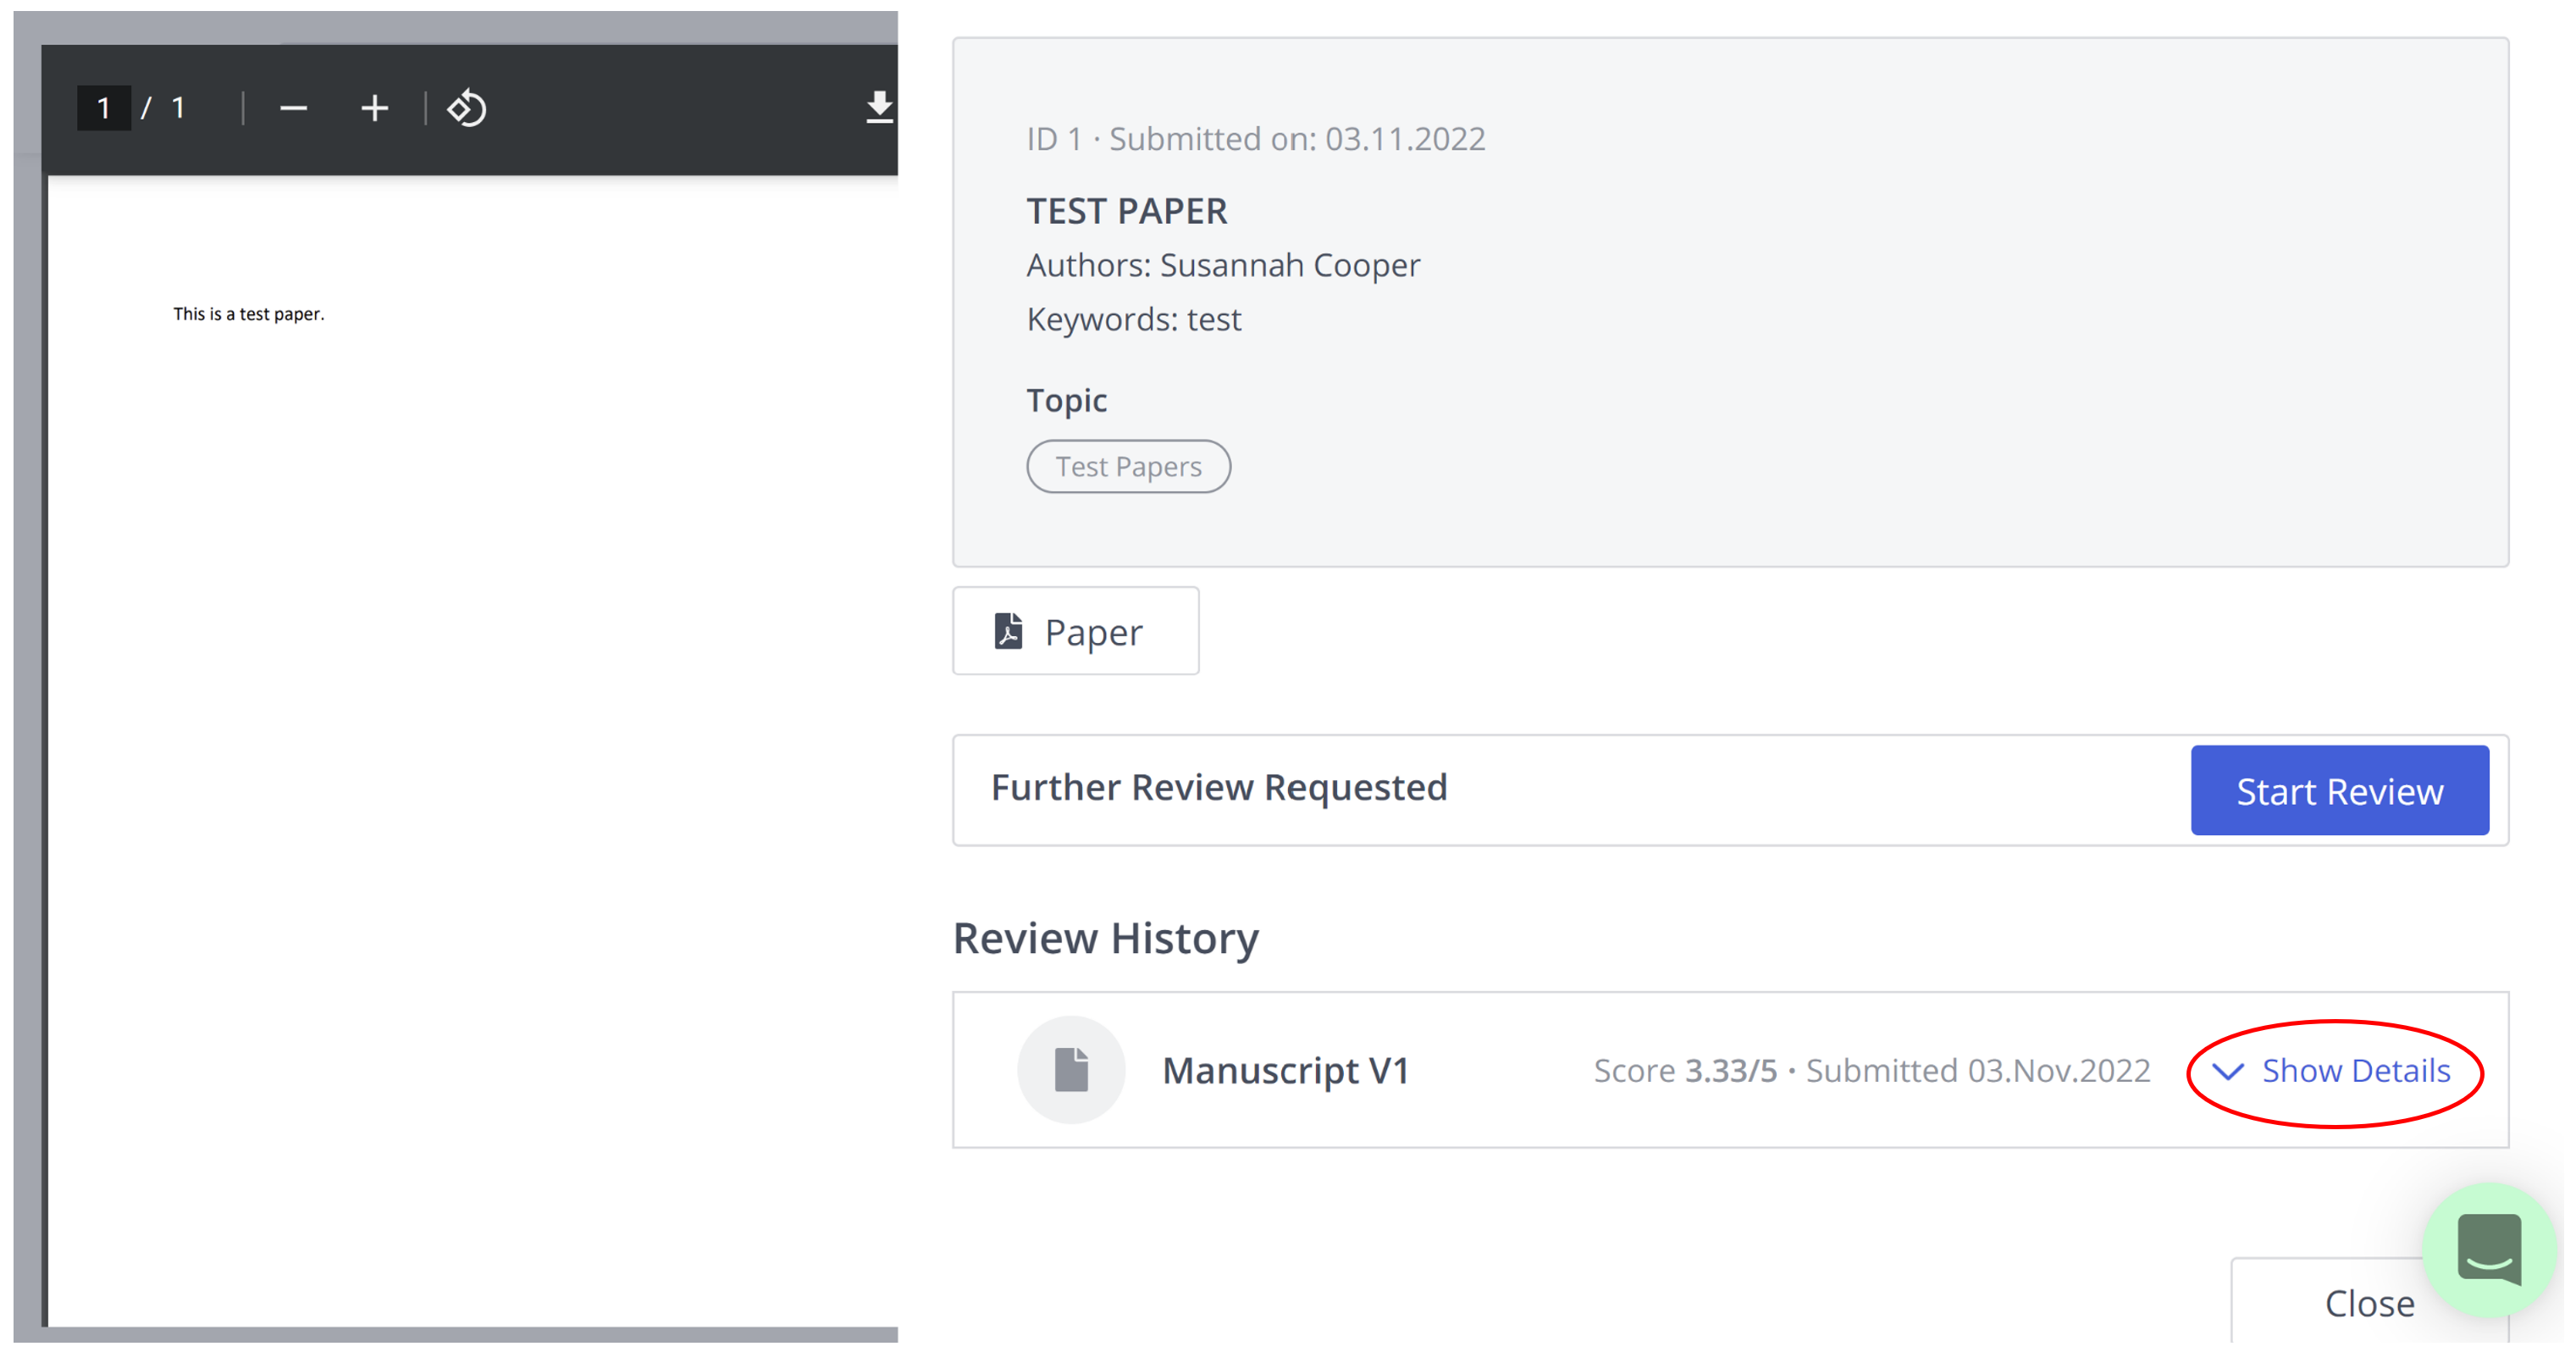Click the chevron next to Show Details
2576x1352 pixels.
coord(2227,1072)
